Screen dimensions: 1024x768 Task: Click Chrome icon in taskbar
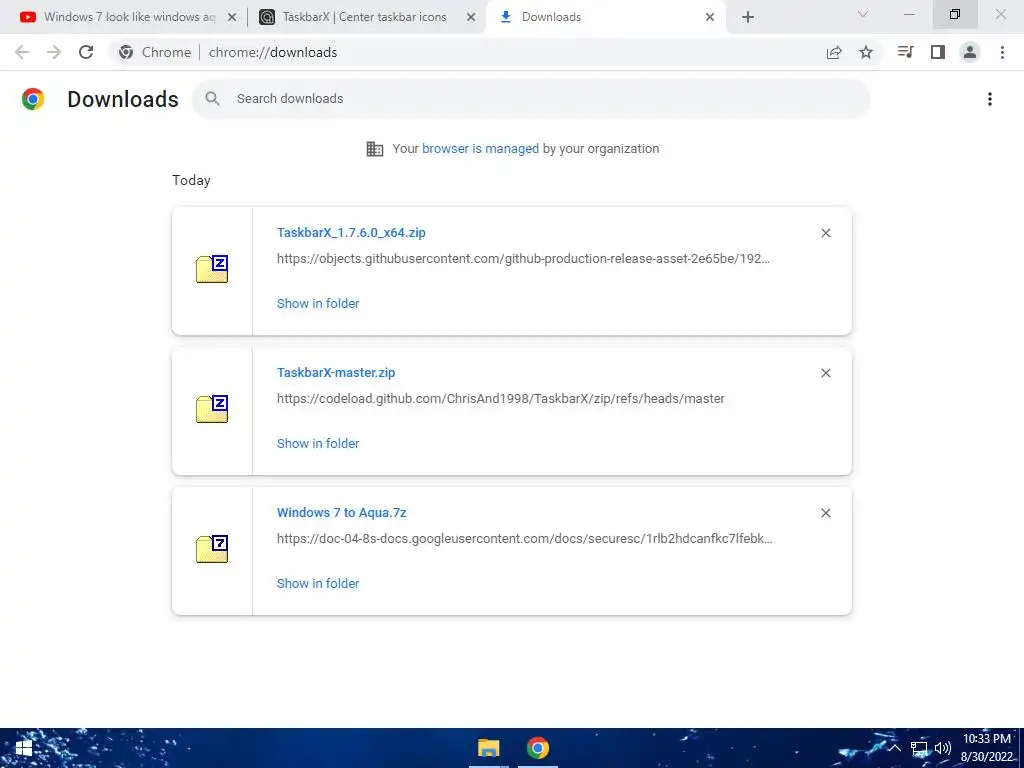click(537, 748)
